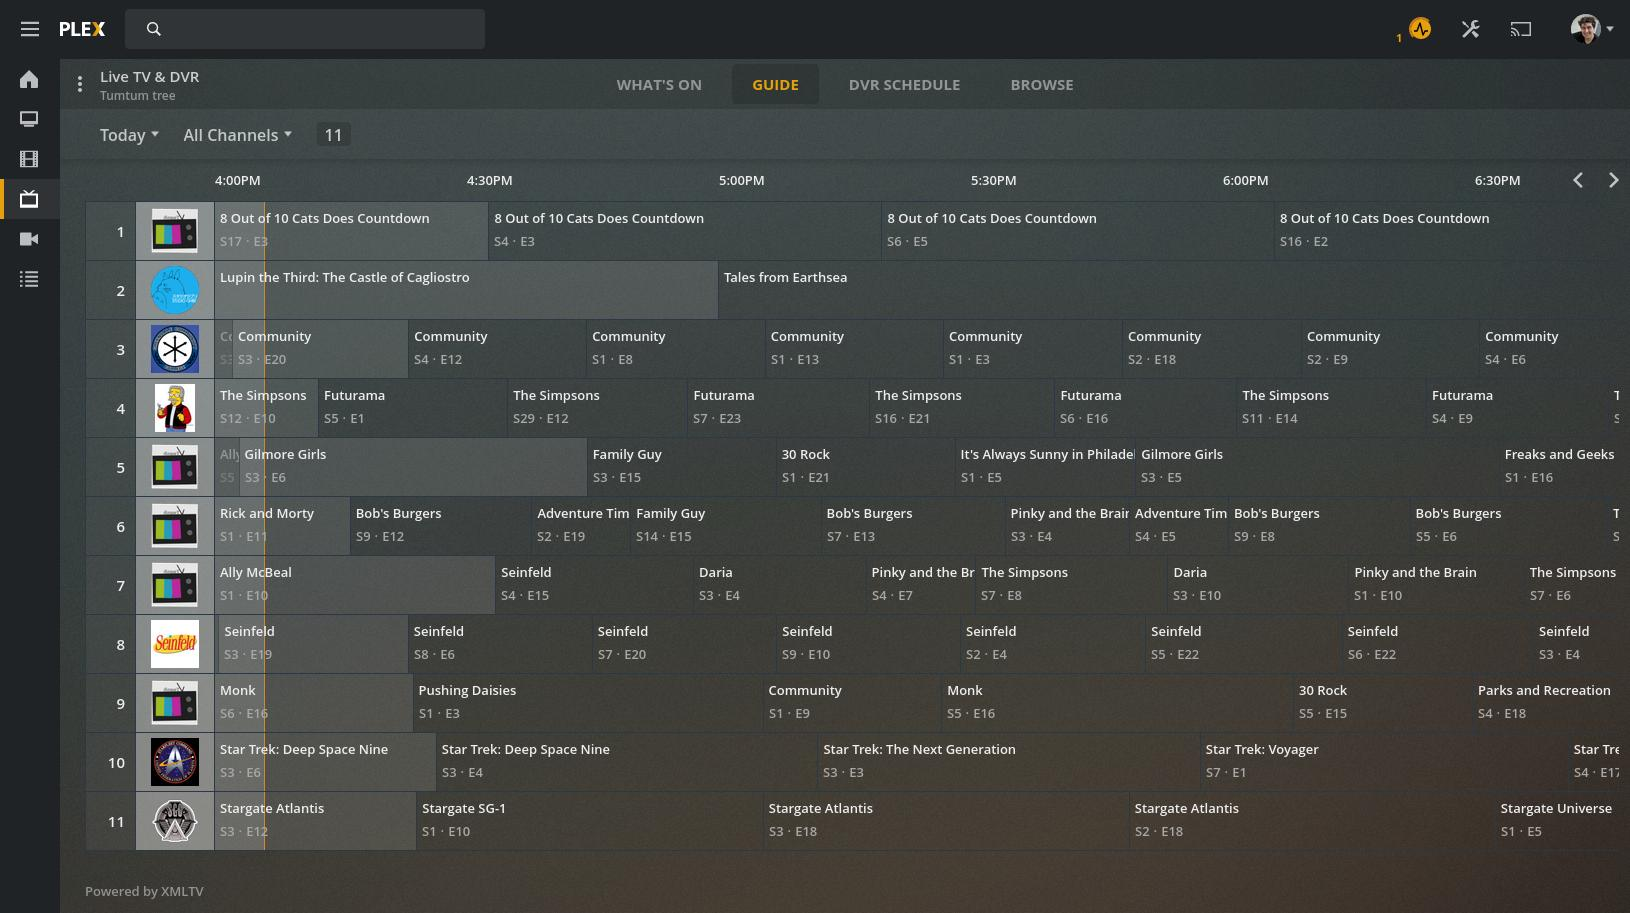This screenshot has width=1630, height=913.
Task: Open 8 Out of 10 Cats S4 E3
Action: pyautogui.click(x=685, y=231)
